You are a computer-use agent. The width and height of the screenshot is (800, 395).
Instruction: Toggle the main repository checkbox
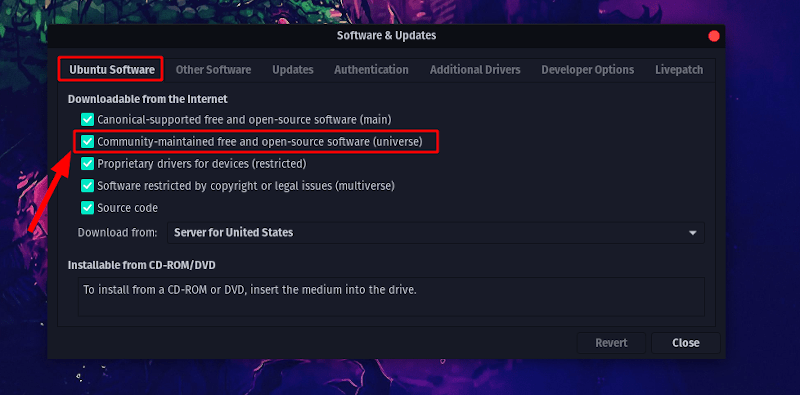tap(88, 119)
